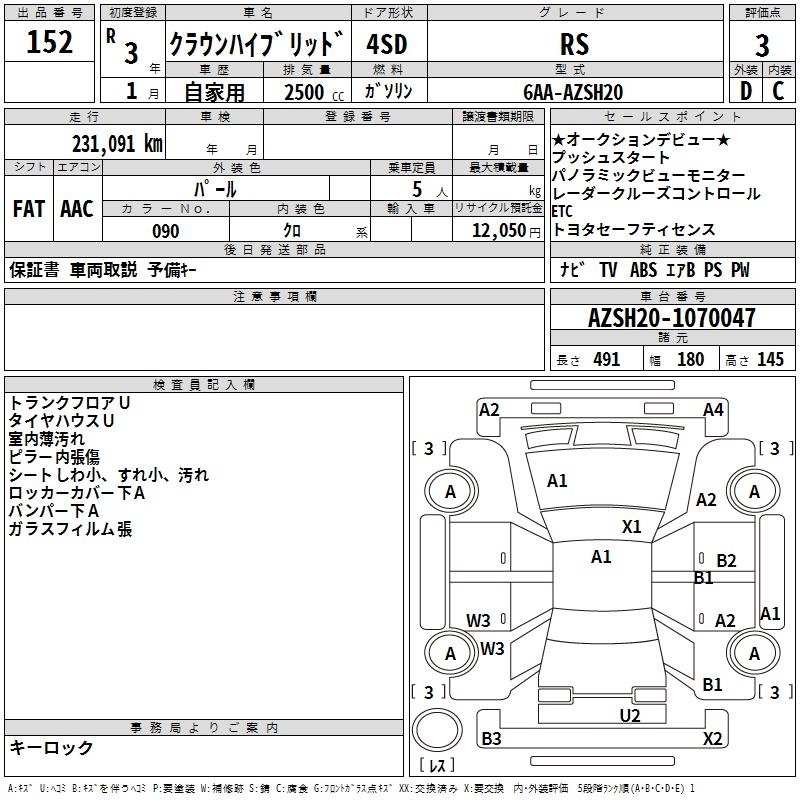
Task: Click the W3 marker on rear-left door
Action: [478, 620]
